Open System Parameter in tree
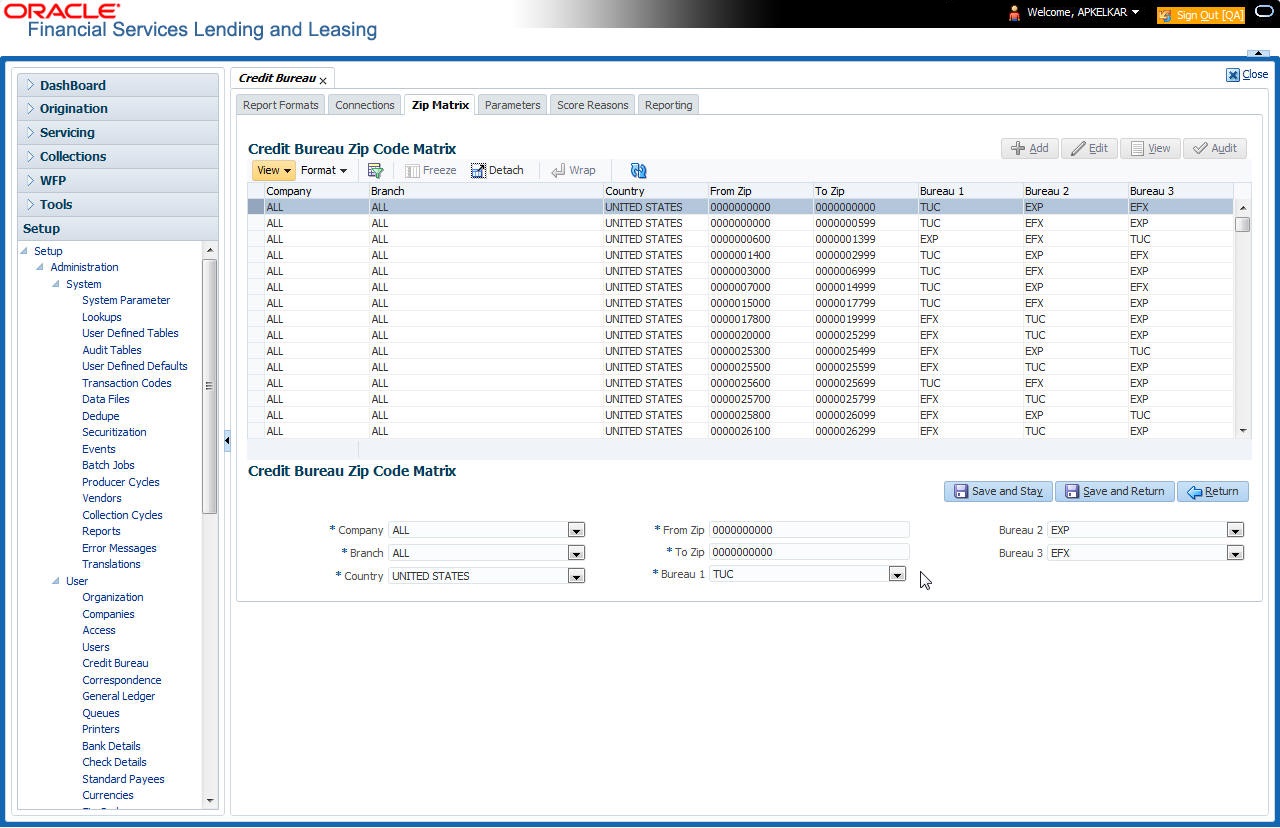The image size is (1280, 828). [x=126, y=300]
